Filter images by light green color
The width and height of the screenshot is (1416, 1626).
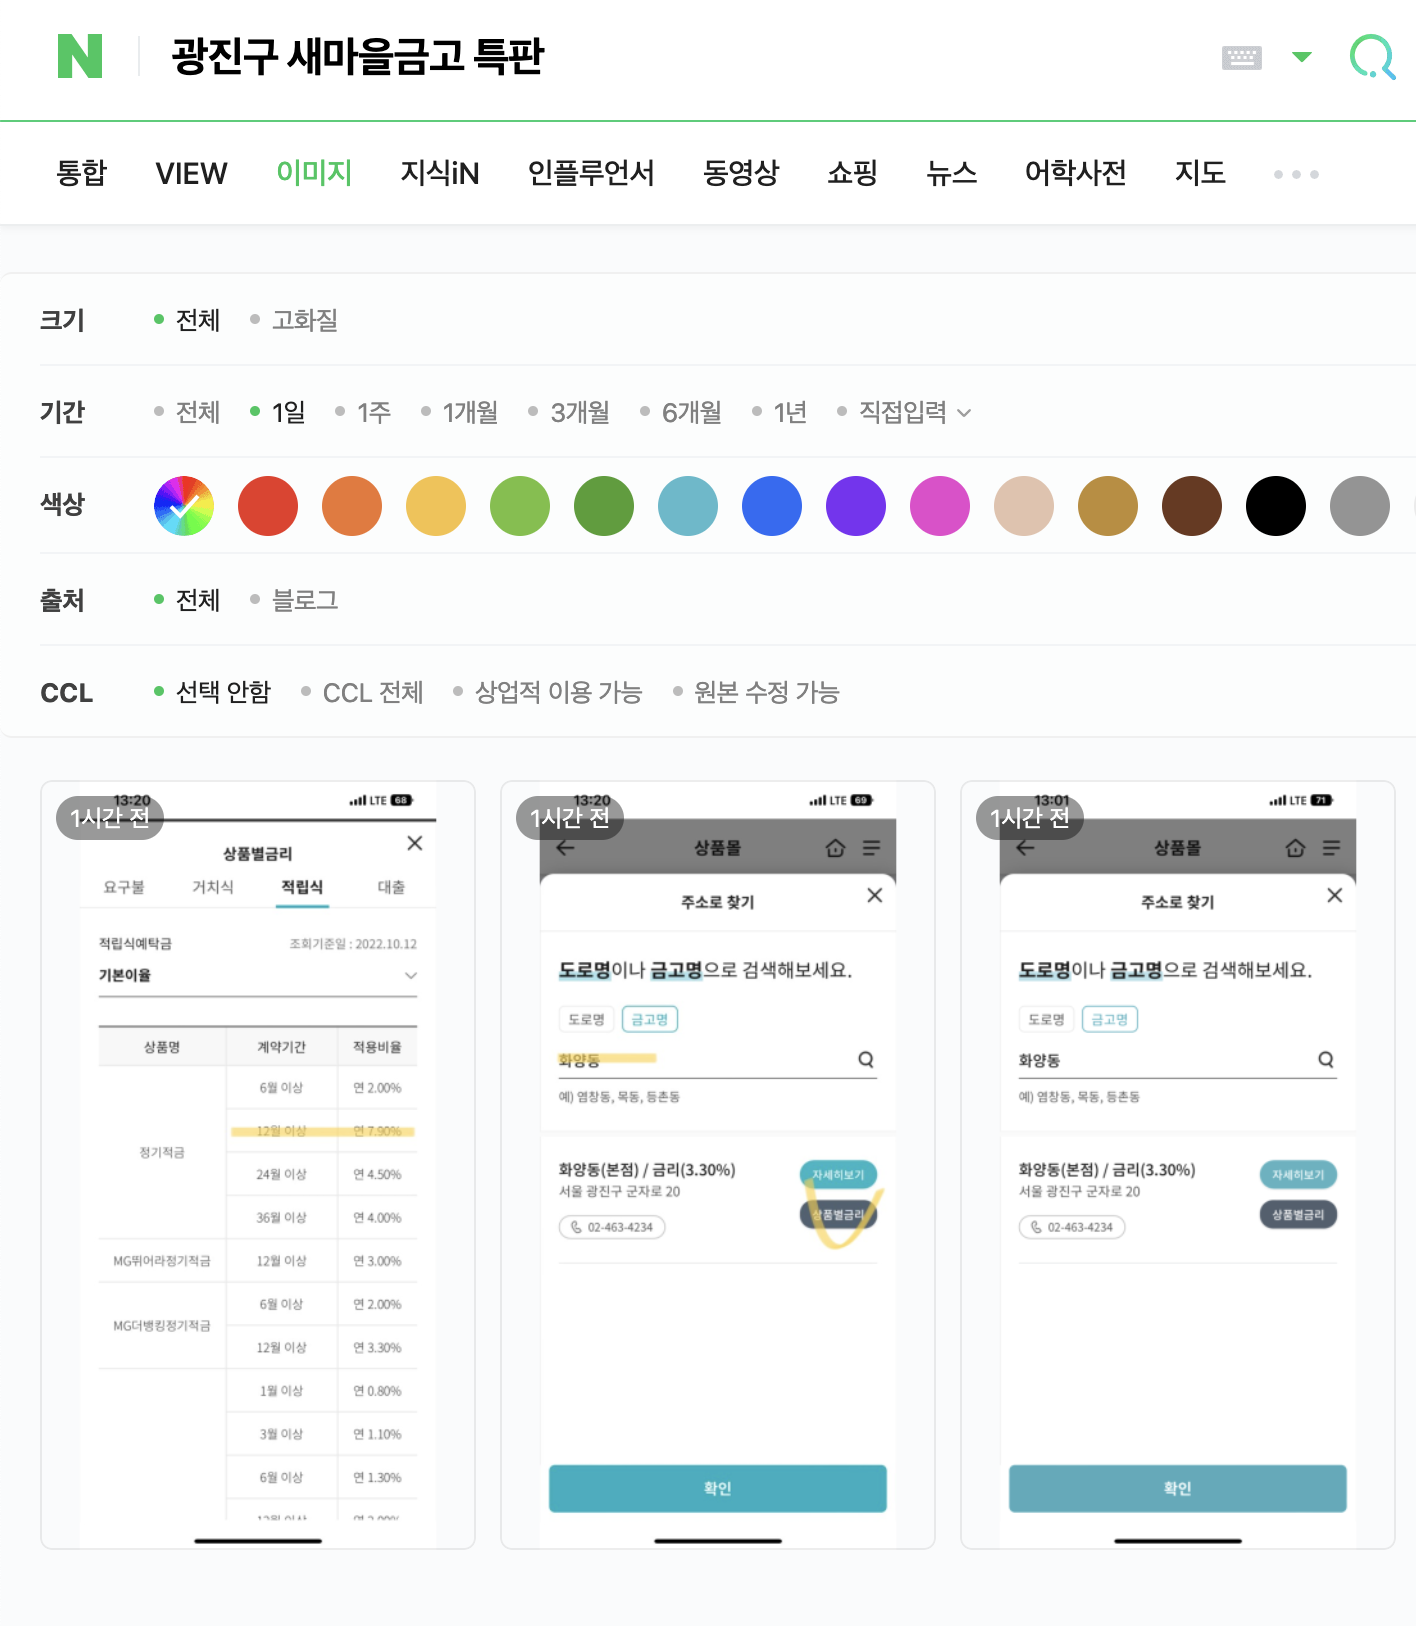pyautogui.click(x=520, y=506)
